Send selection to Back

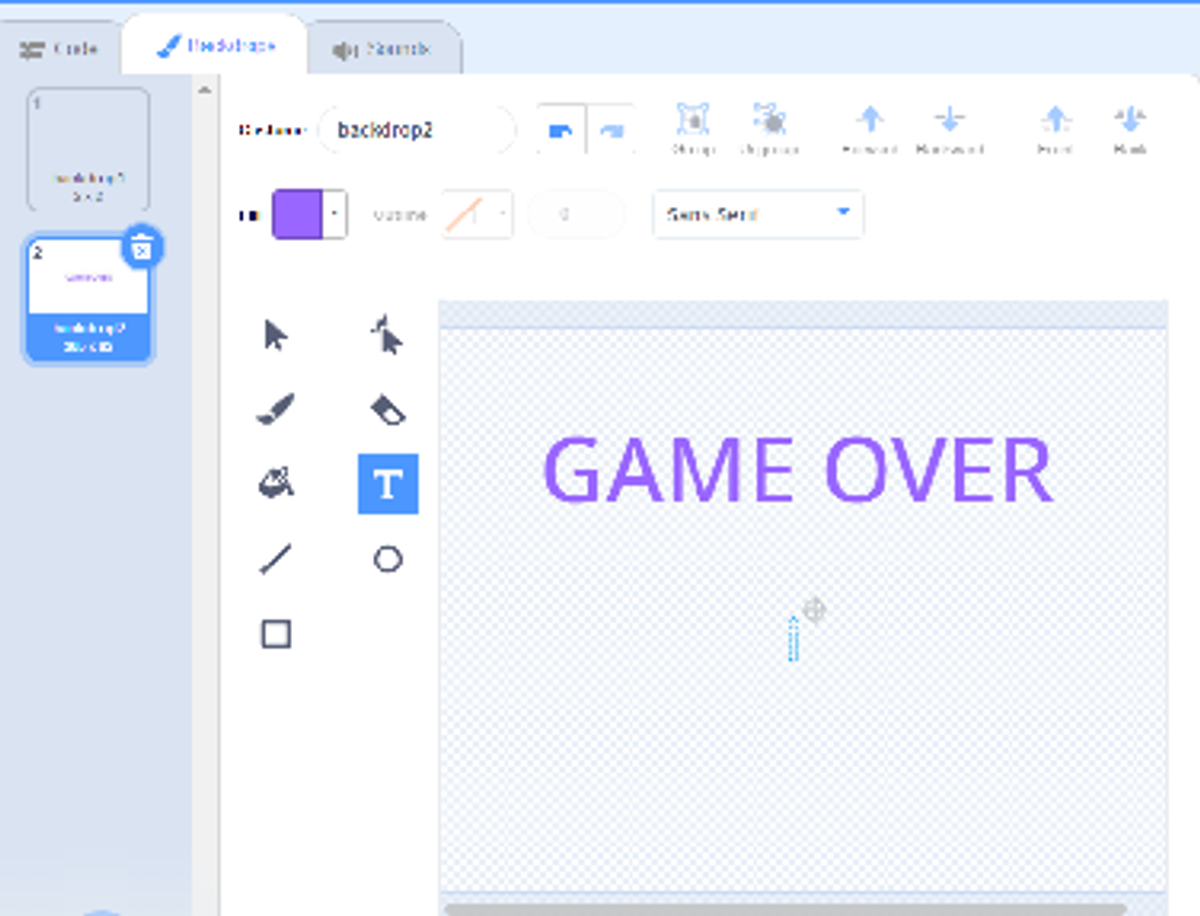1129,130
